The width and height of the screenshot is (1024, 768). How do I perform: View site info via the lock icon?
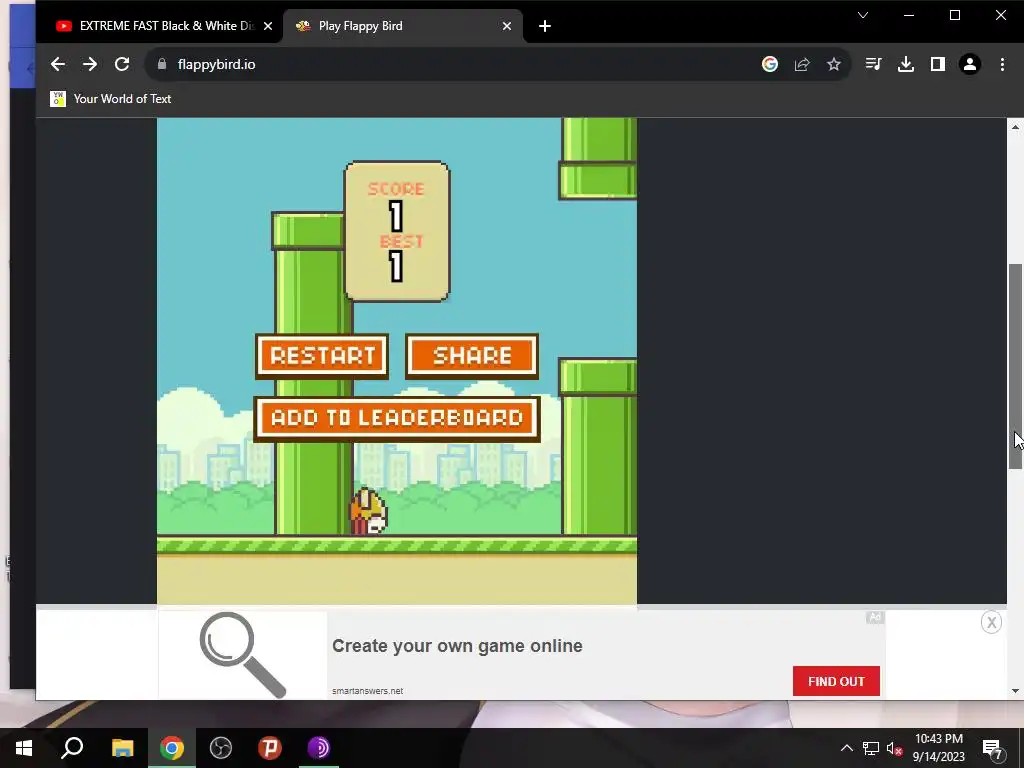click(x=162, y=64)
